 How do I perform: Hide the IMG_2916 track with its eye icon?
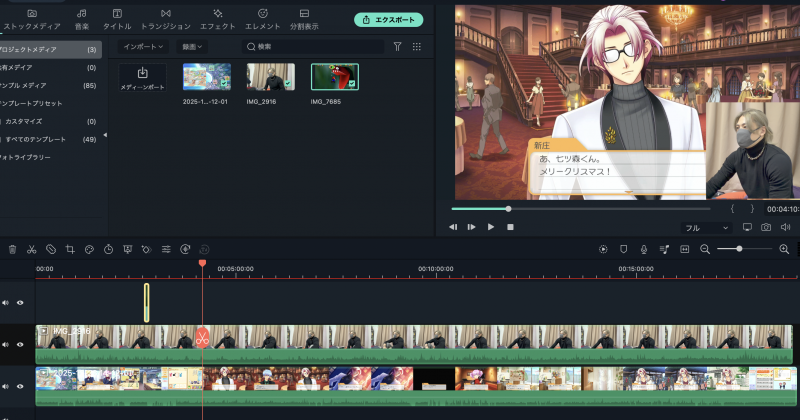click(x=20, y=344)
